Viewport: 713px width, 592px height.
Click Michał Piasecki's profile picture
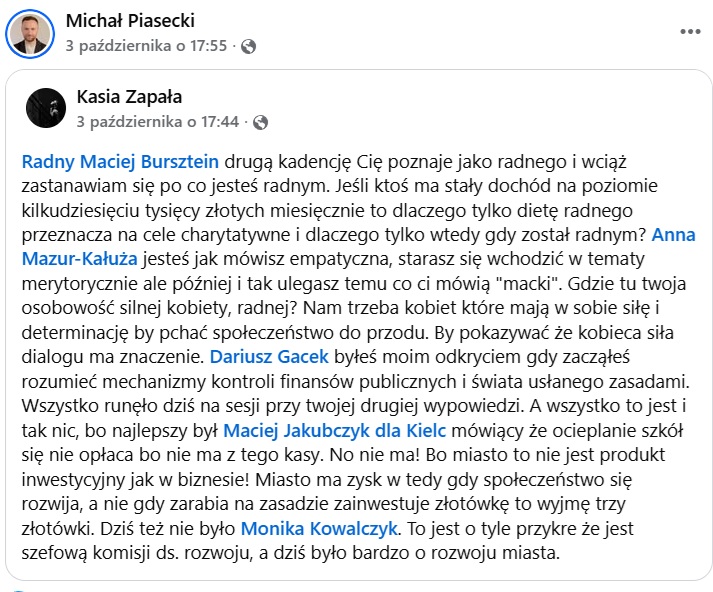coord(31,33)
